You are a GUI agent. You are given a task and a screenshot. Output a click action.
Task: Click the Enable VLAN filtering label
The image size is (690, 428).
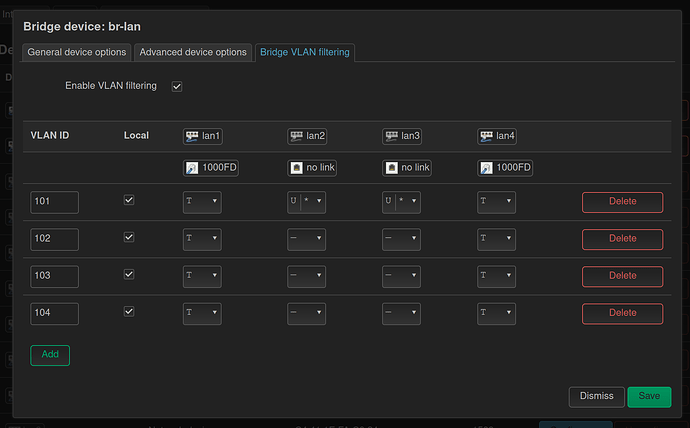pos(111,86)
